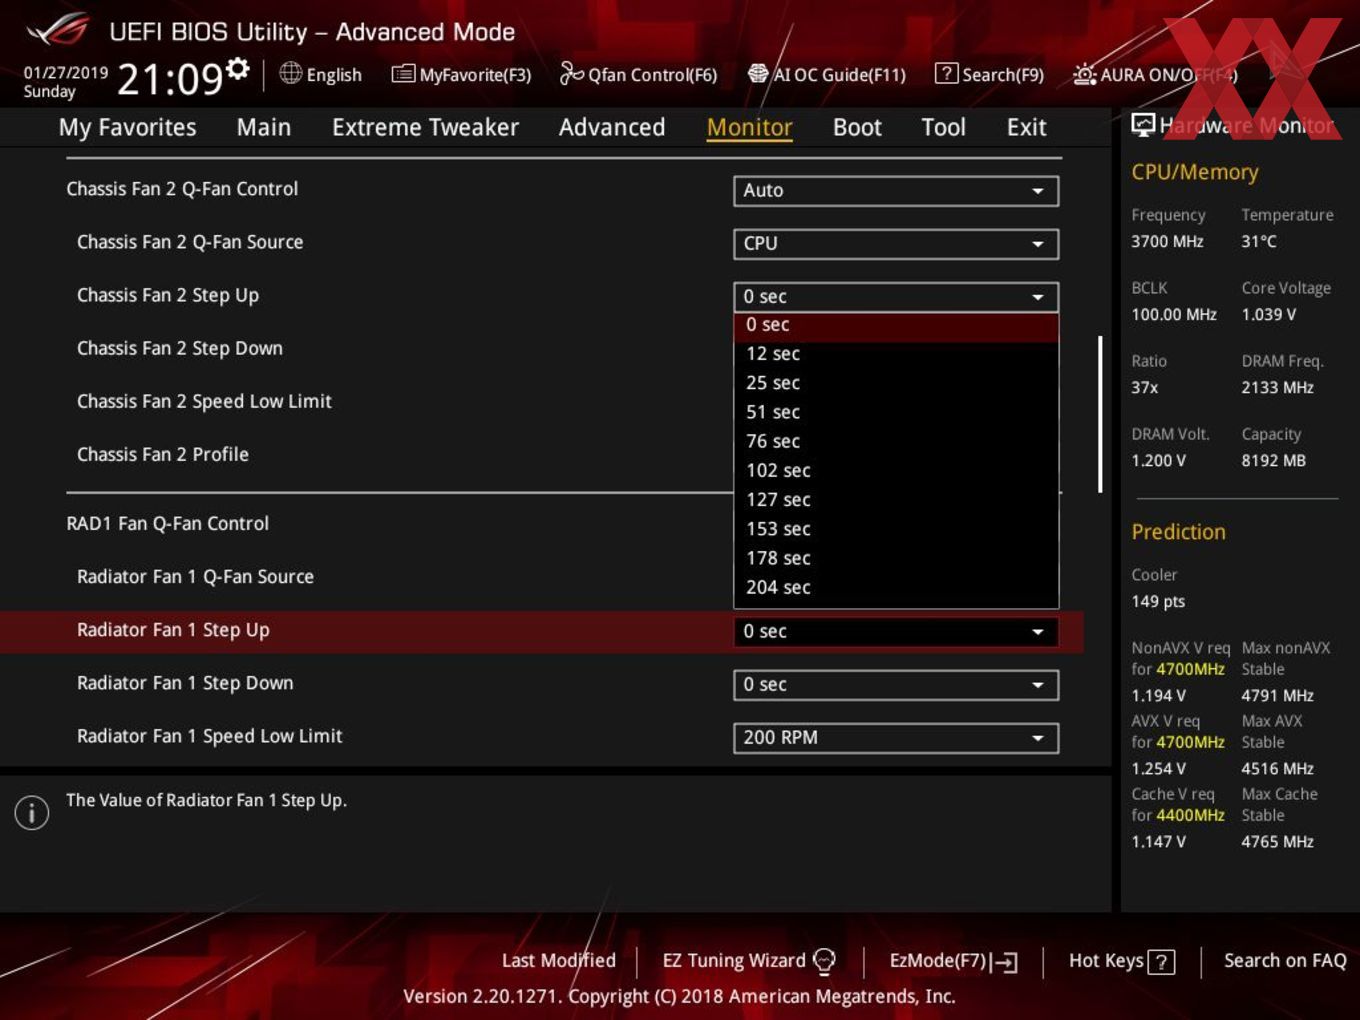Viewport: 1360px width, 1020px height.
Task: Toggle AURA ON/OFF light icon
Action: (x=1084, y=74)
